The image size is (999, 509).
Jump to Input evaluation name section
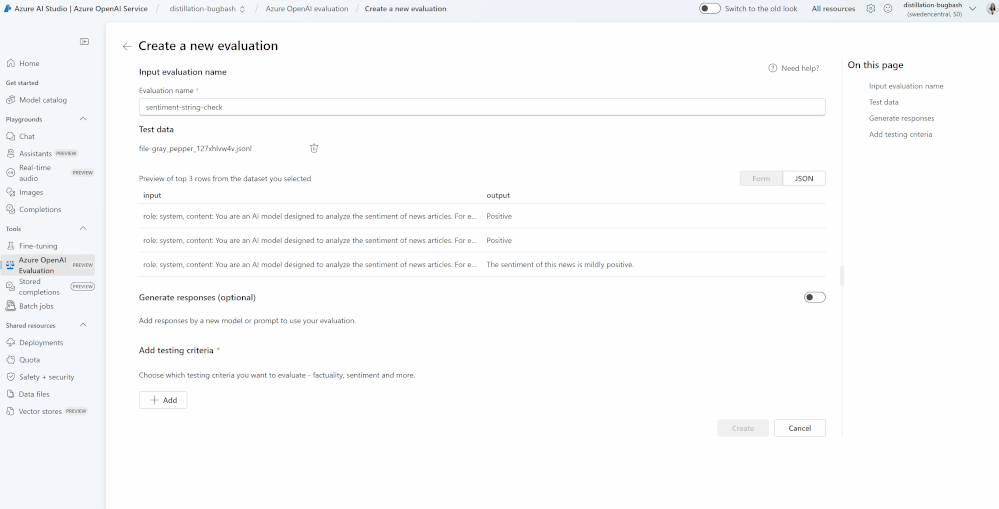906,86
